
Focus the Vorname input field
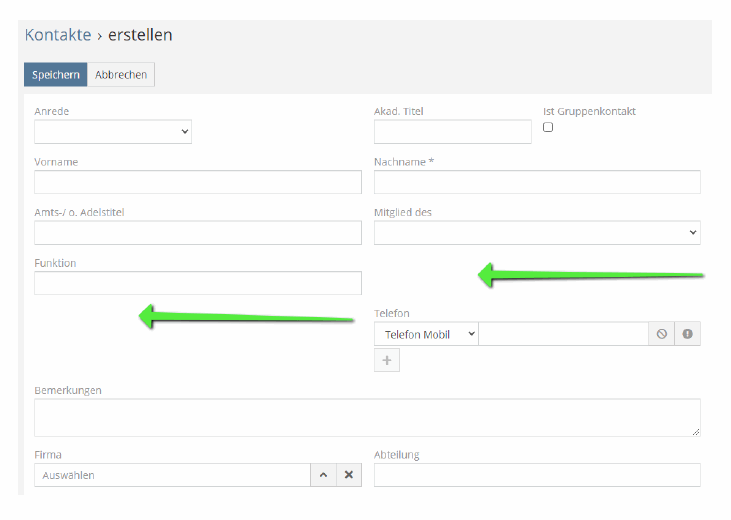(x=198, y=182)
